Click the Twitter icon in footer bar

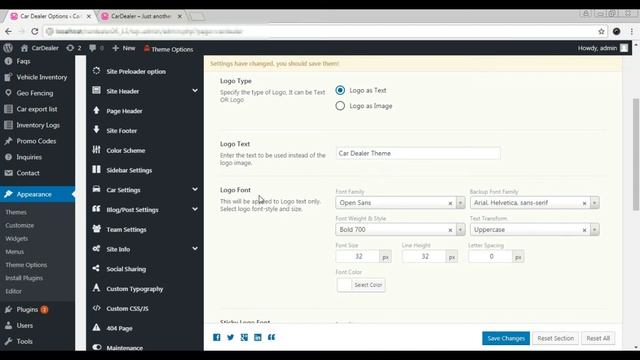231,337
